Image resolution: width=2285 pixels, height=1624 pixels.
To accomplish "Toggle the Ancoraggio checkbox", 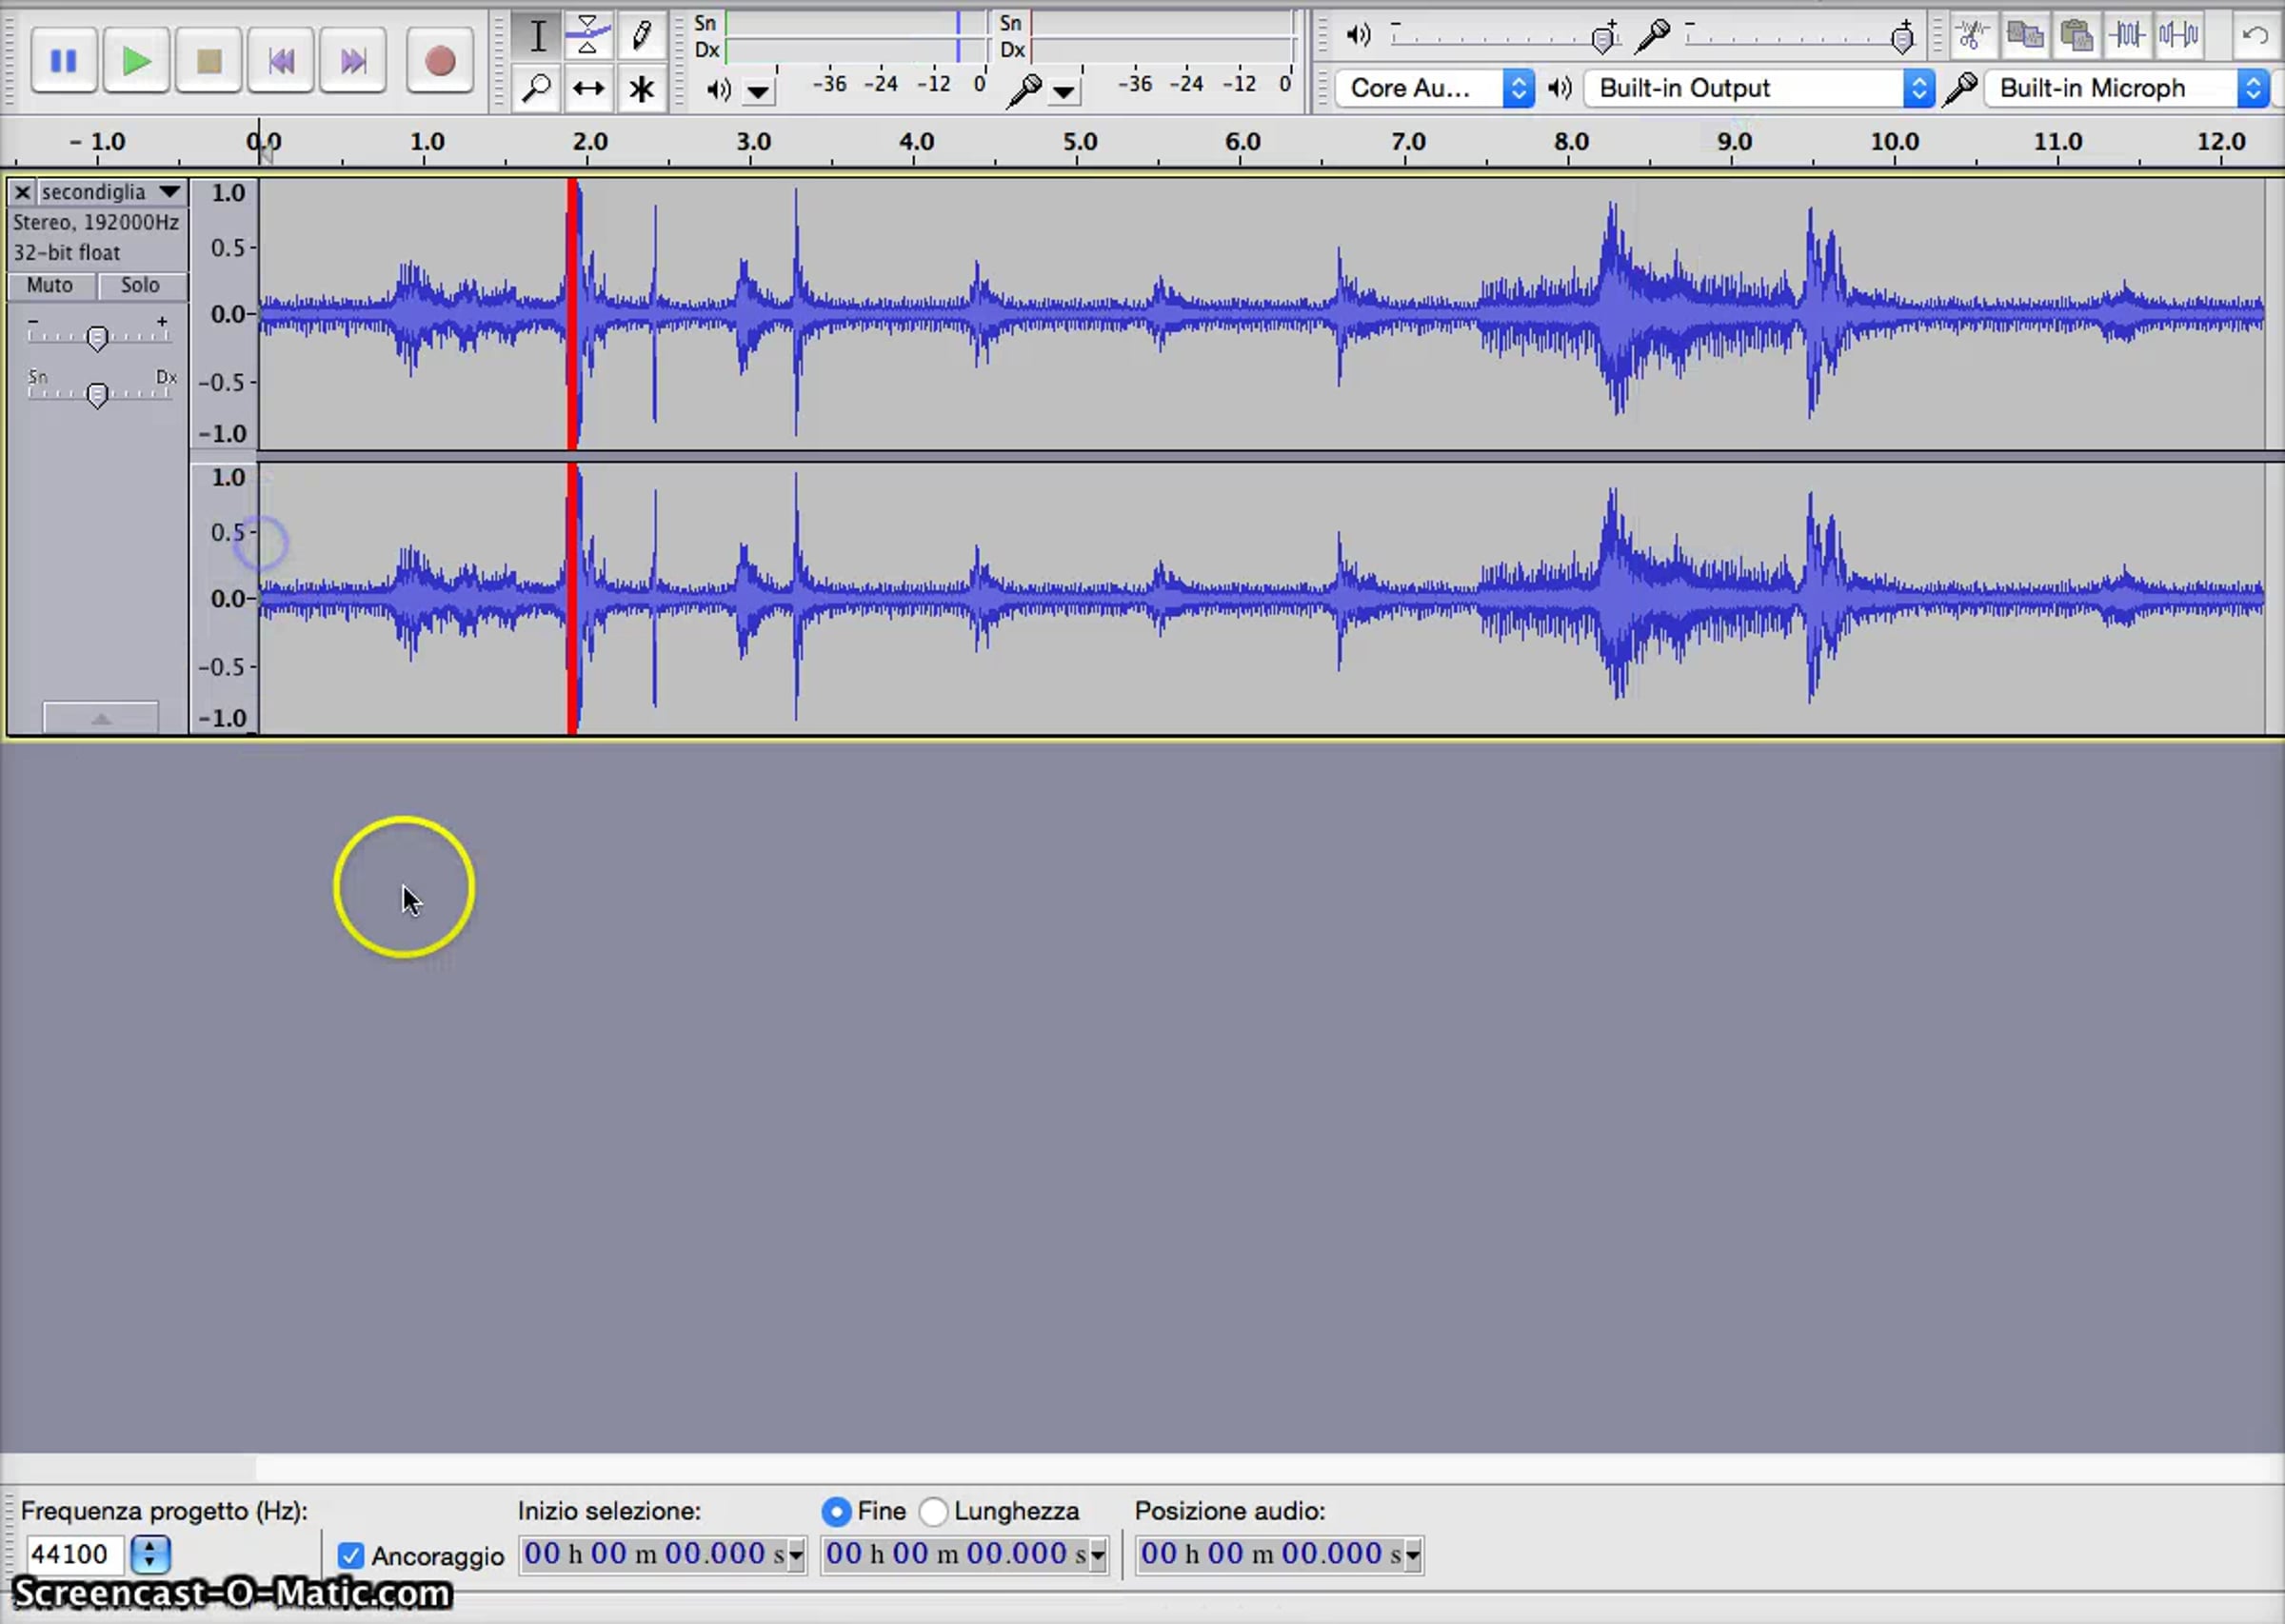I will [x=350, y=1556].
